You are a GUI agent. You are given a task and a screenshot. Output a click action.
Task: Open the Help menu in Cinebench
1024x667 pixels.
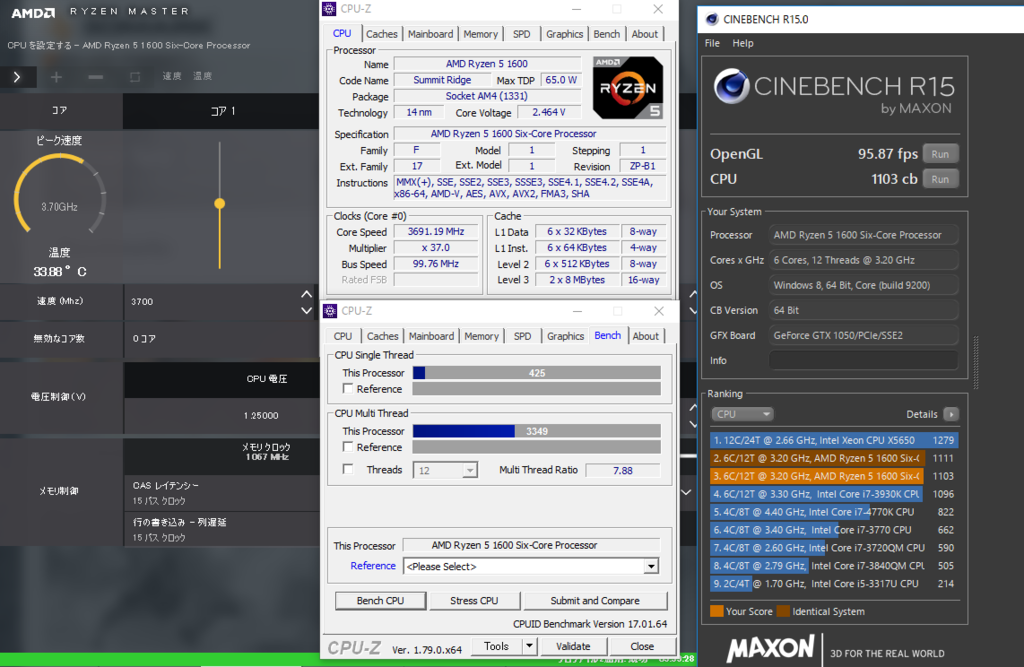743,43
